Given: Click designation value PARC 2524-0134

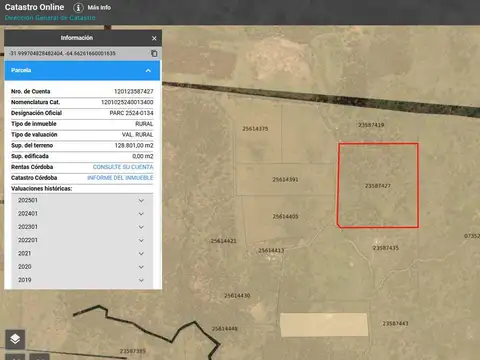Looking at the screenshot, I should click(131, 113).
